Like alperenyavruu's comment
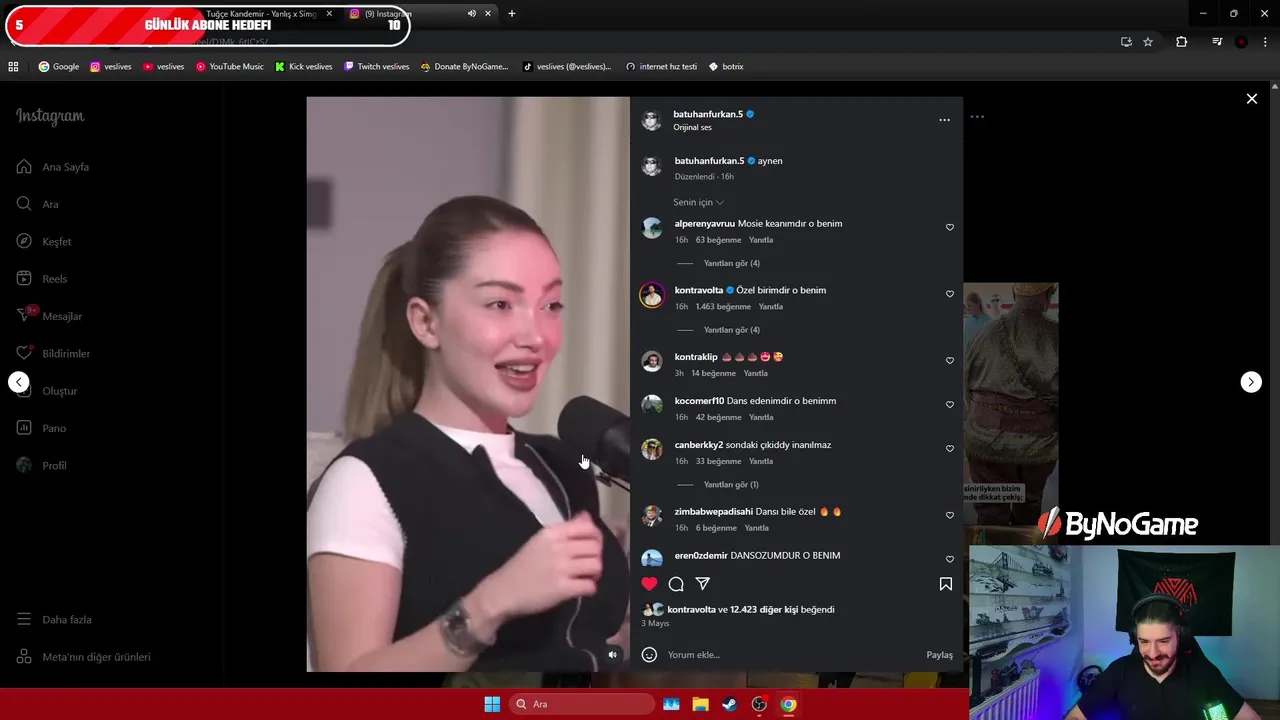1280x720 pixels. coord(950,228)
